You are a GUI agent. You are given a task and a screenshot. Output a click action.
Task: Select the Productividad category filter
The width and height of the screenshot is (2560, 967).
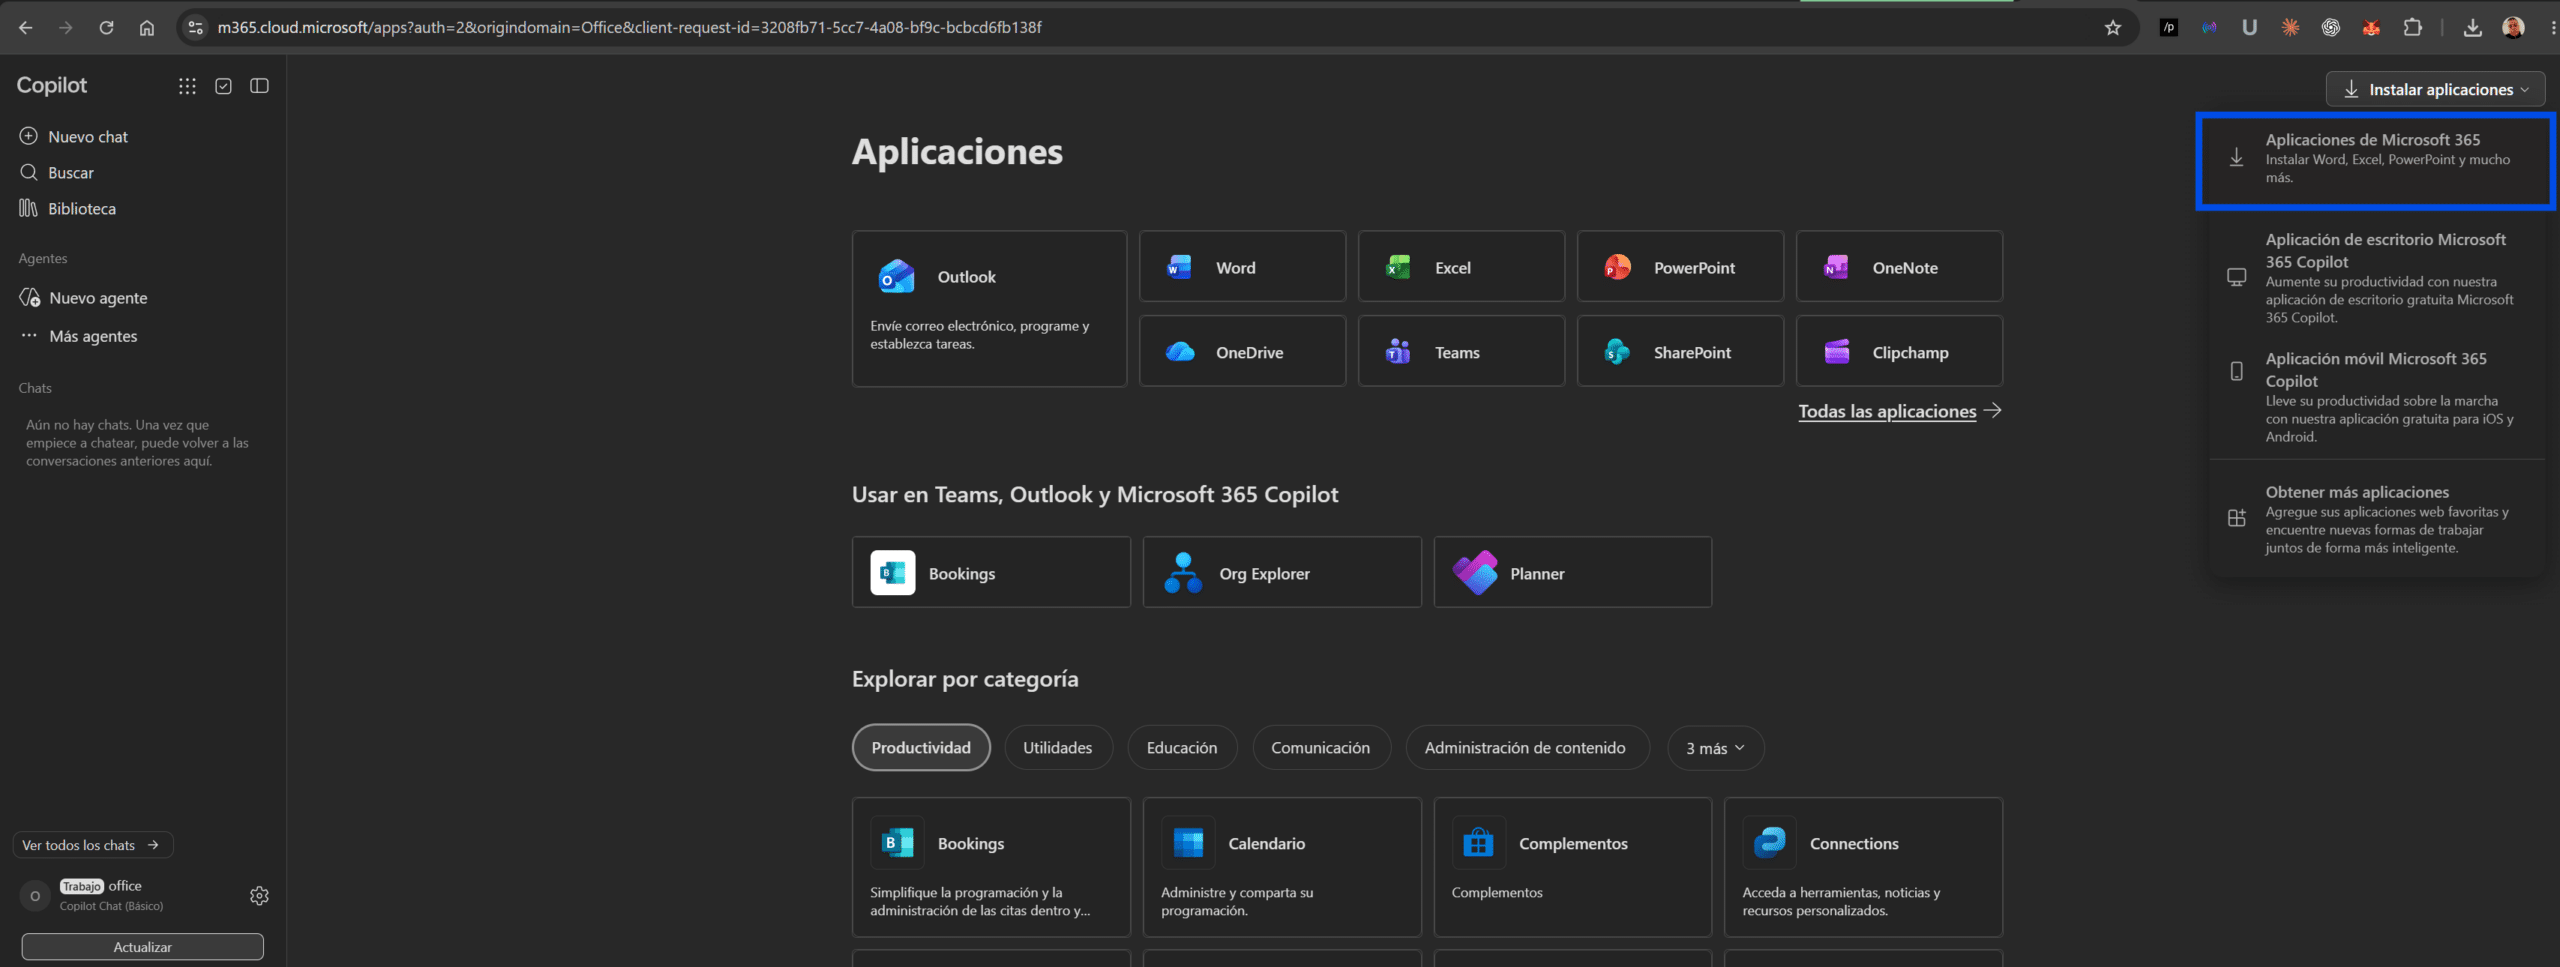pos(921,748)
